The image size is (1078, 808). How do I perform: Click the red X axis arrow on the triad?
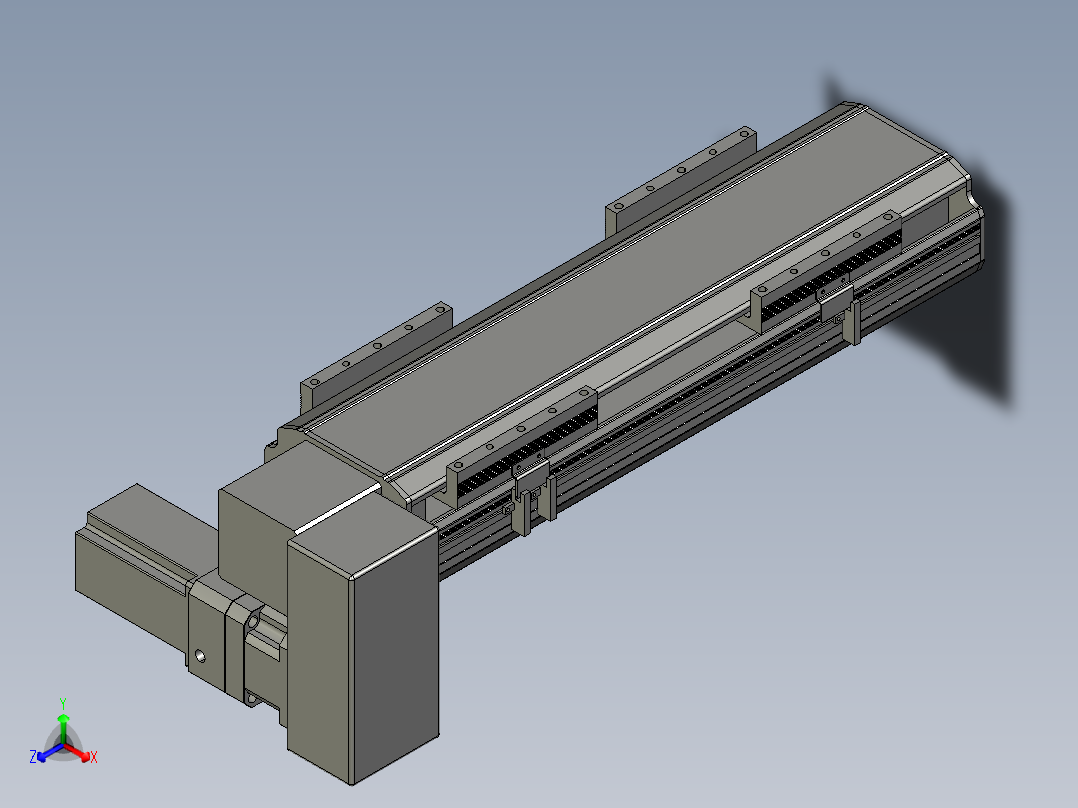point(86,754)
